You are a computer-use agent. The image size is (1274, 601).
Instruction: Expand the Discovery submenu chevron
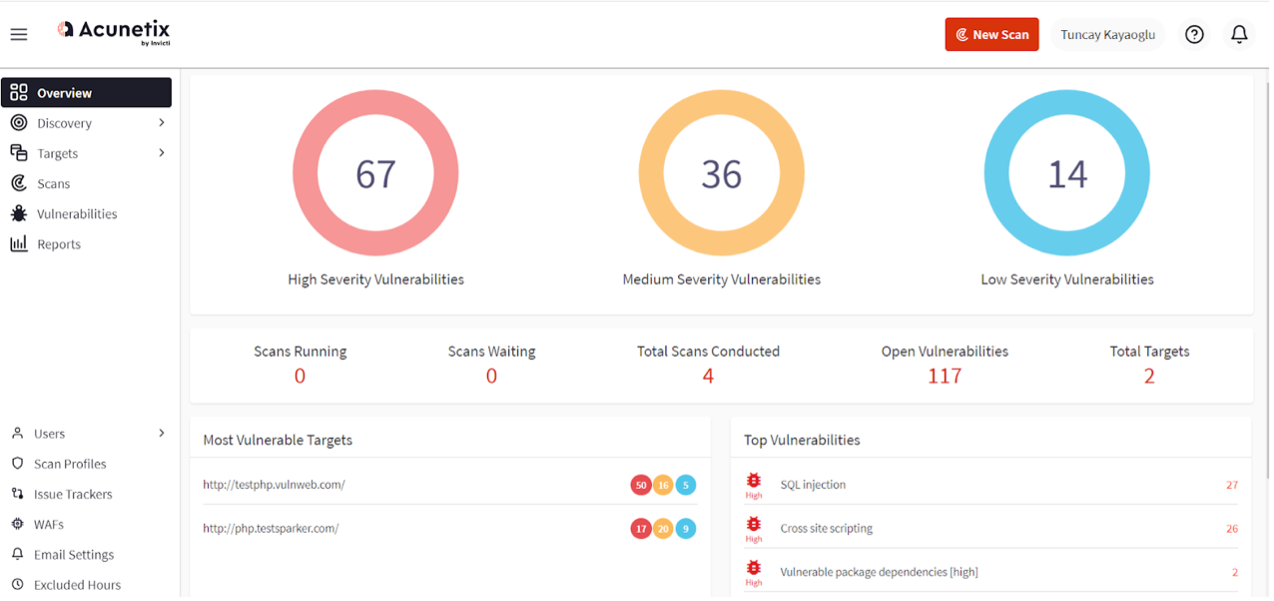[161, 123]
